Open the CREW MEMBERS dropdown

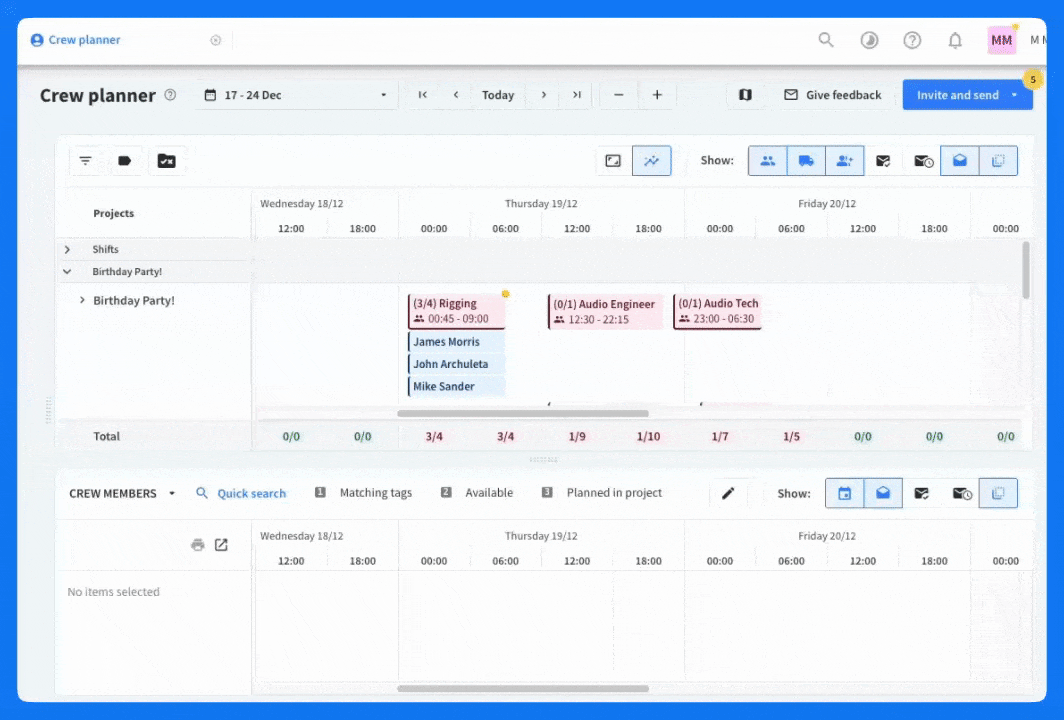122,493
